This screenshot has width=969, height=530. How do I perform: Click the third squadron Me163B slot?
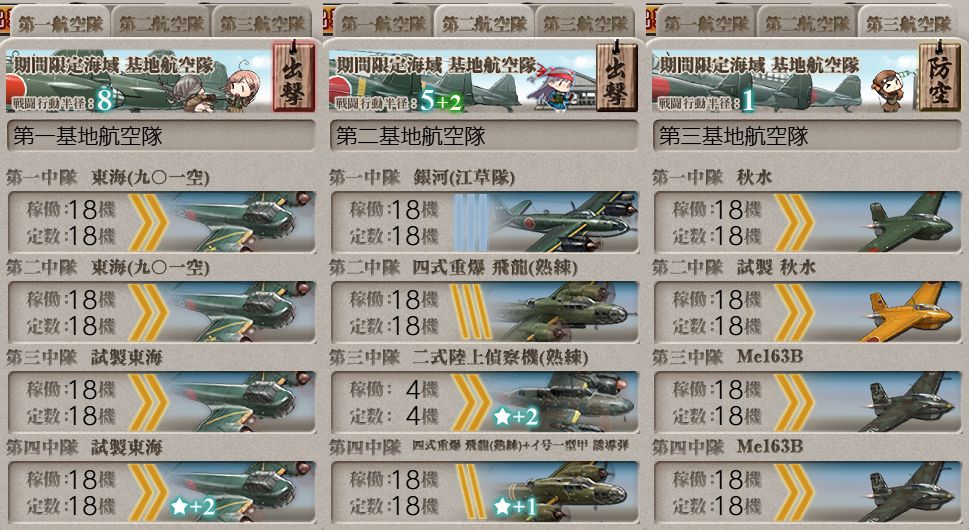pos(807,402)
